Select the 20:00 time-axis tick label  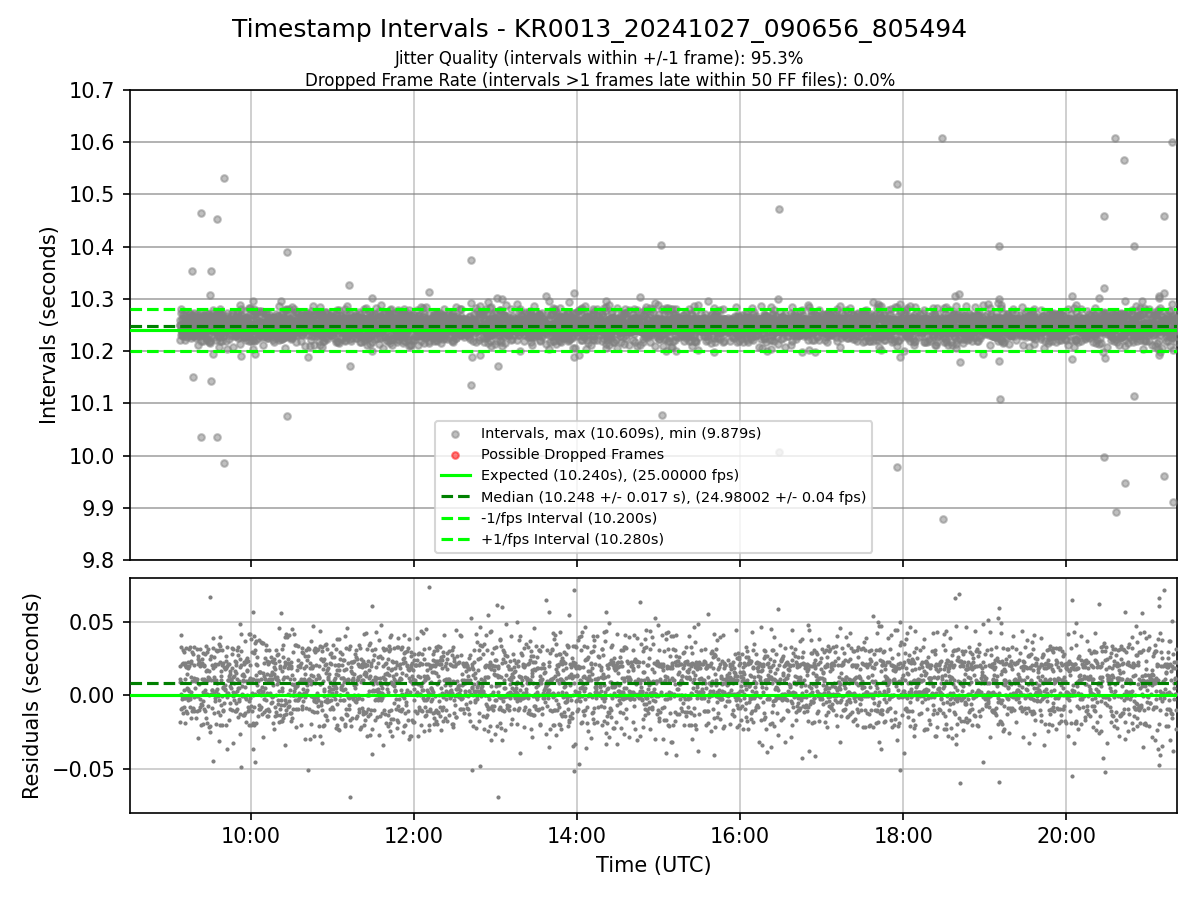[1065, 835]
